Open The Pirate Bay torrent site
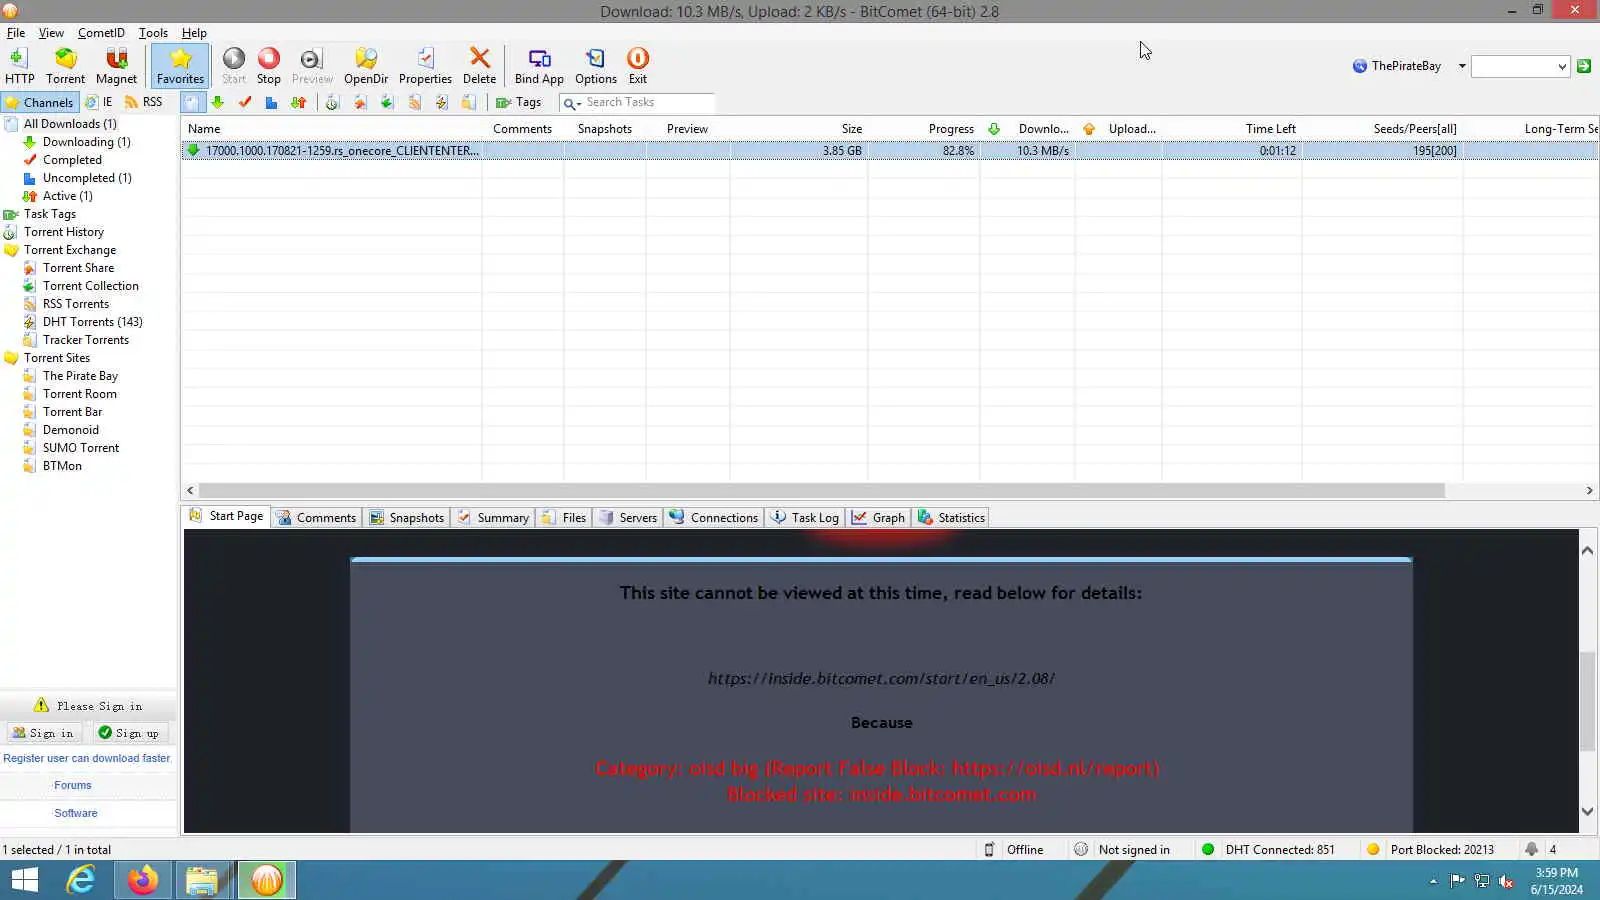Screen dimensions: 1600x900 [80, 376]
